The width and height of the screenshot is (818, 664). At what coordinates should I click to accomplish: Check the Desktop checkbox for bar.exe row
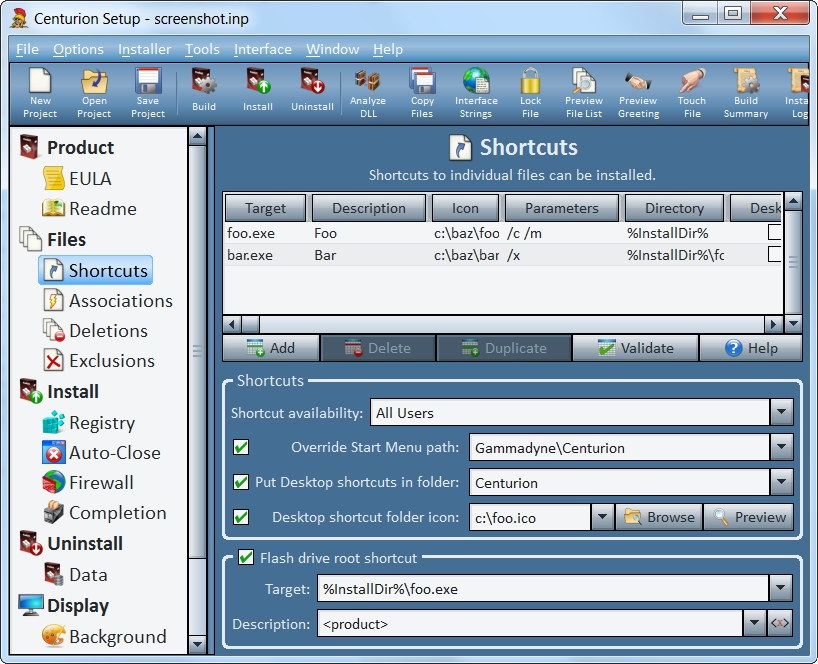[775, 255]
